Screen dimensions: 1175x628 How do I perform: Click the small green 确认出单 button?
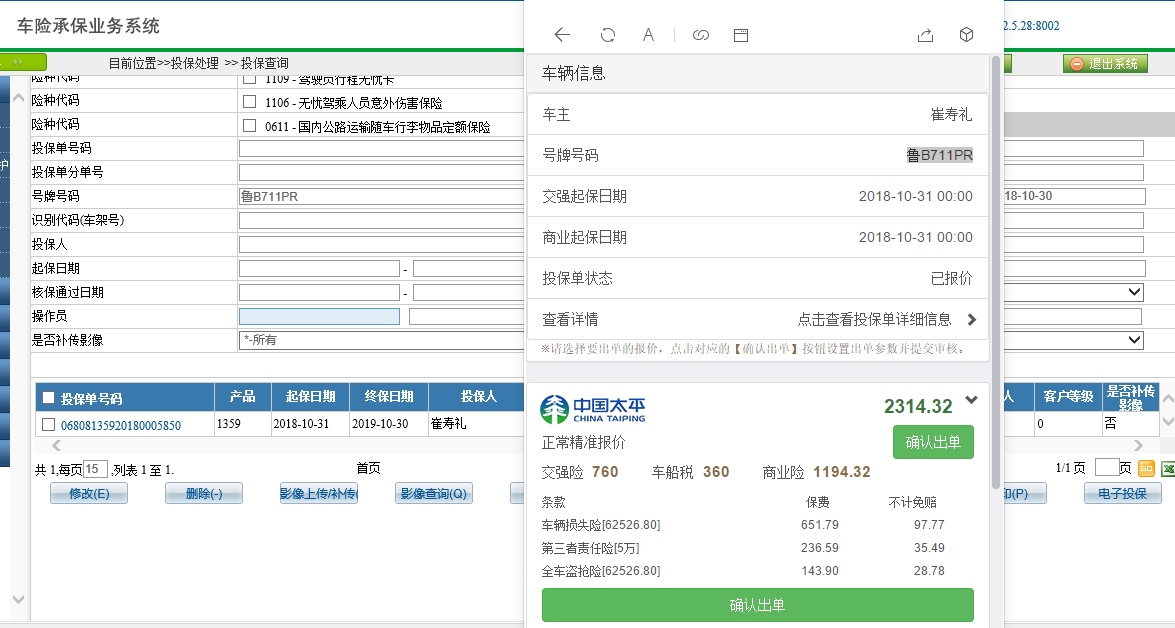pos(932,442)
